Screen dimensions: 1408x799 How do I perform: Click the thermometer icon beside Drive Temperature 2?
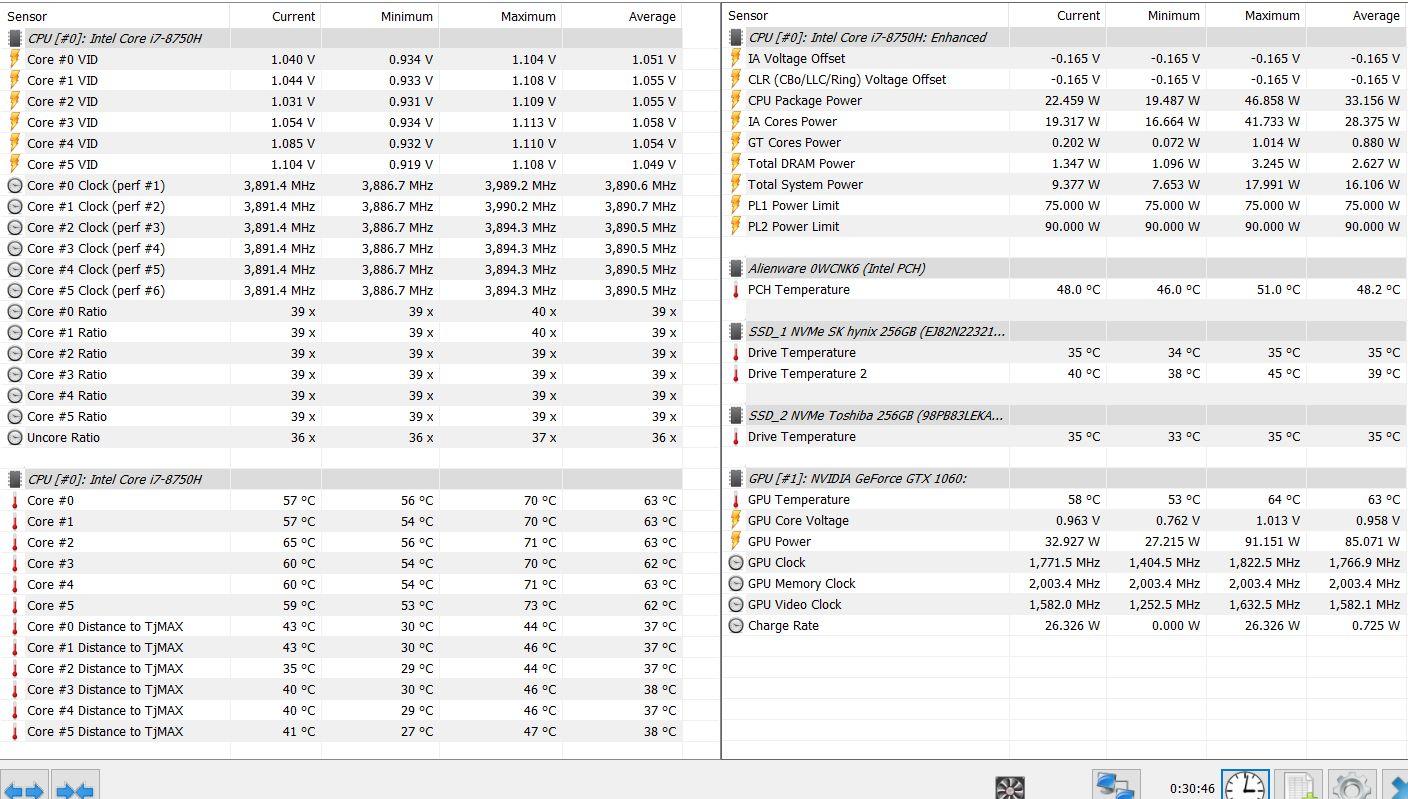point(736,373)
